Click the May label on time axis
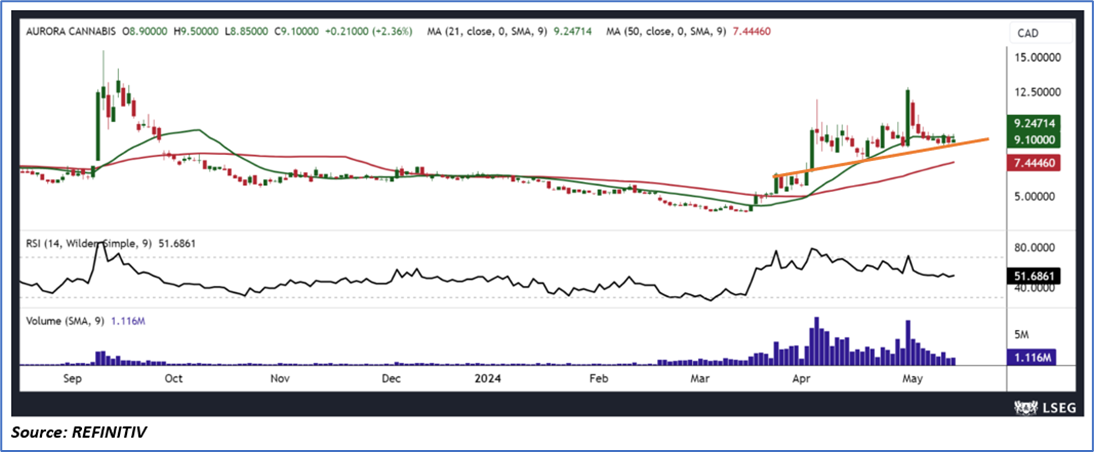The width and height of the screenshot is (1094, 452). click(x=913, y=379)
